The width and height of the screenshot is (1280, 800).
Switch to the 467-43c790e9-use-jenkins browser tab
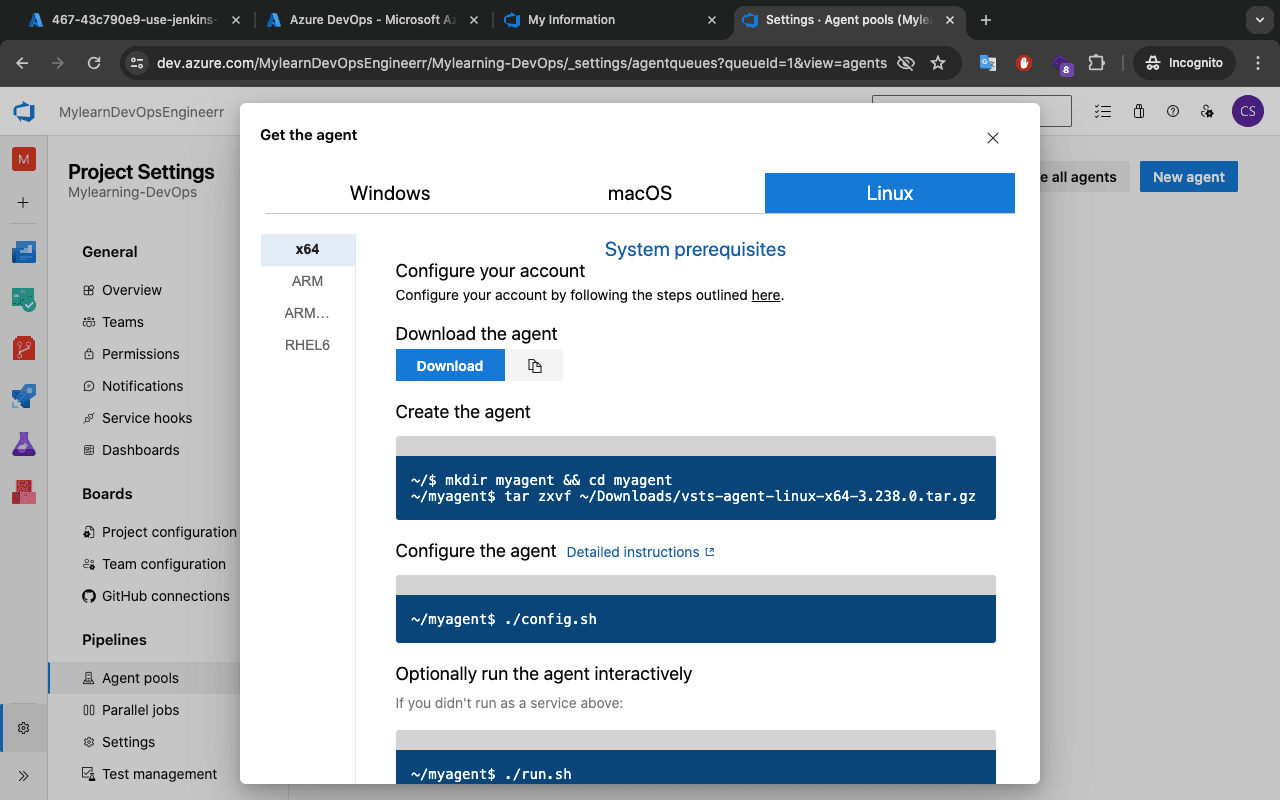(x=135, y=20)
